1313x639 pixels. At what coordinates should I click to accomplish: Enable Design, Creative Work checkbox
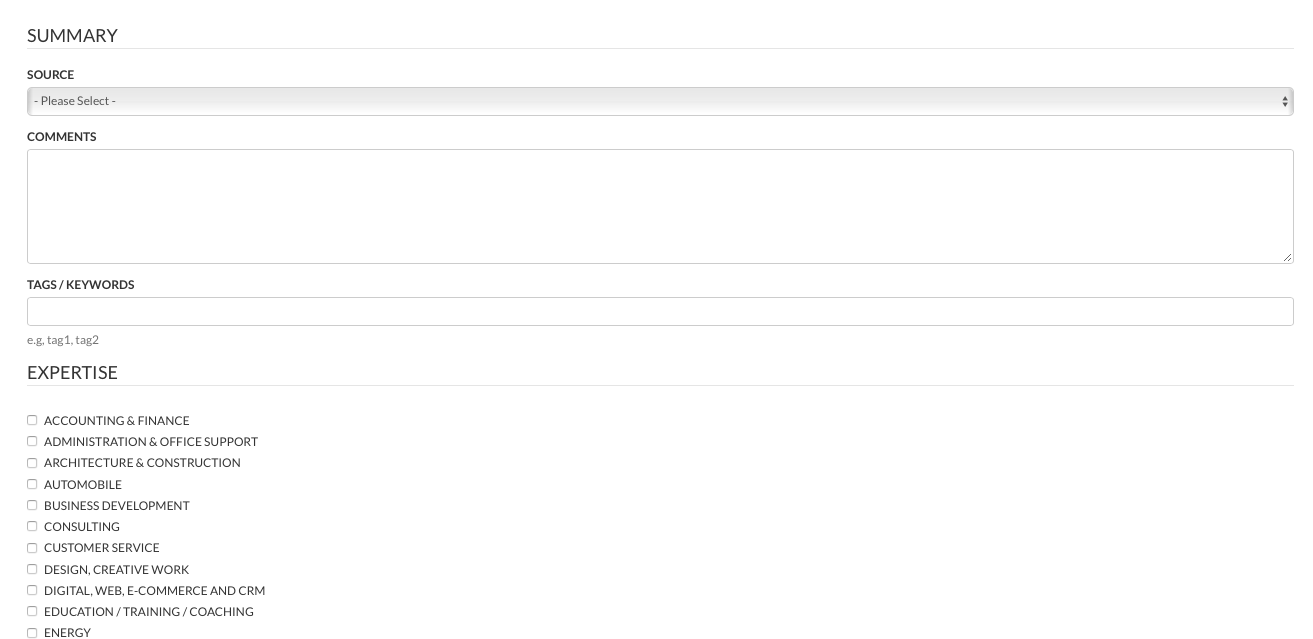pos(32,569)
